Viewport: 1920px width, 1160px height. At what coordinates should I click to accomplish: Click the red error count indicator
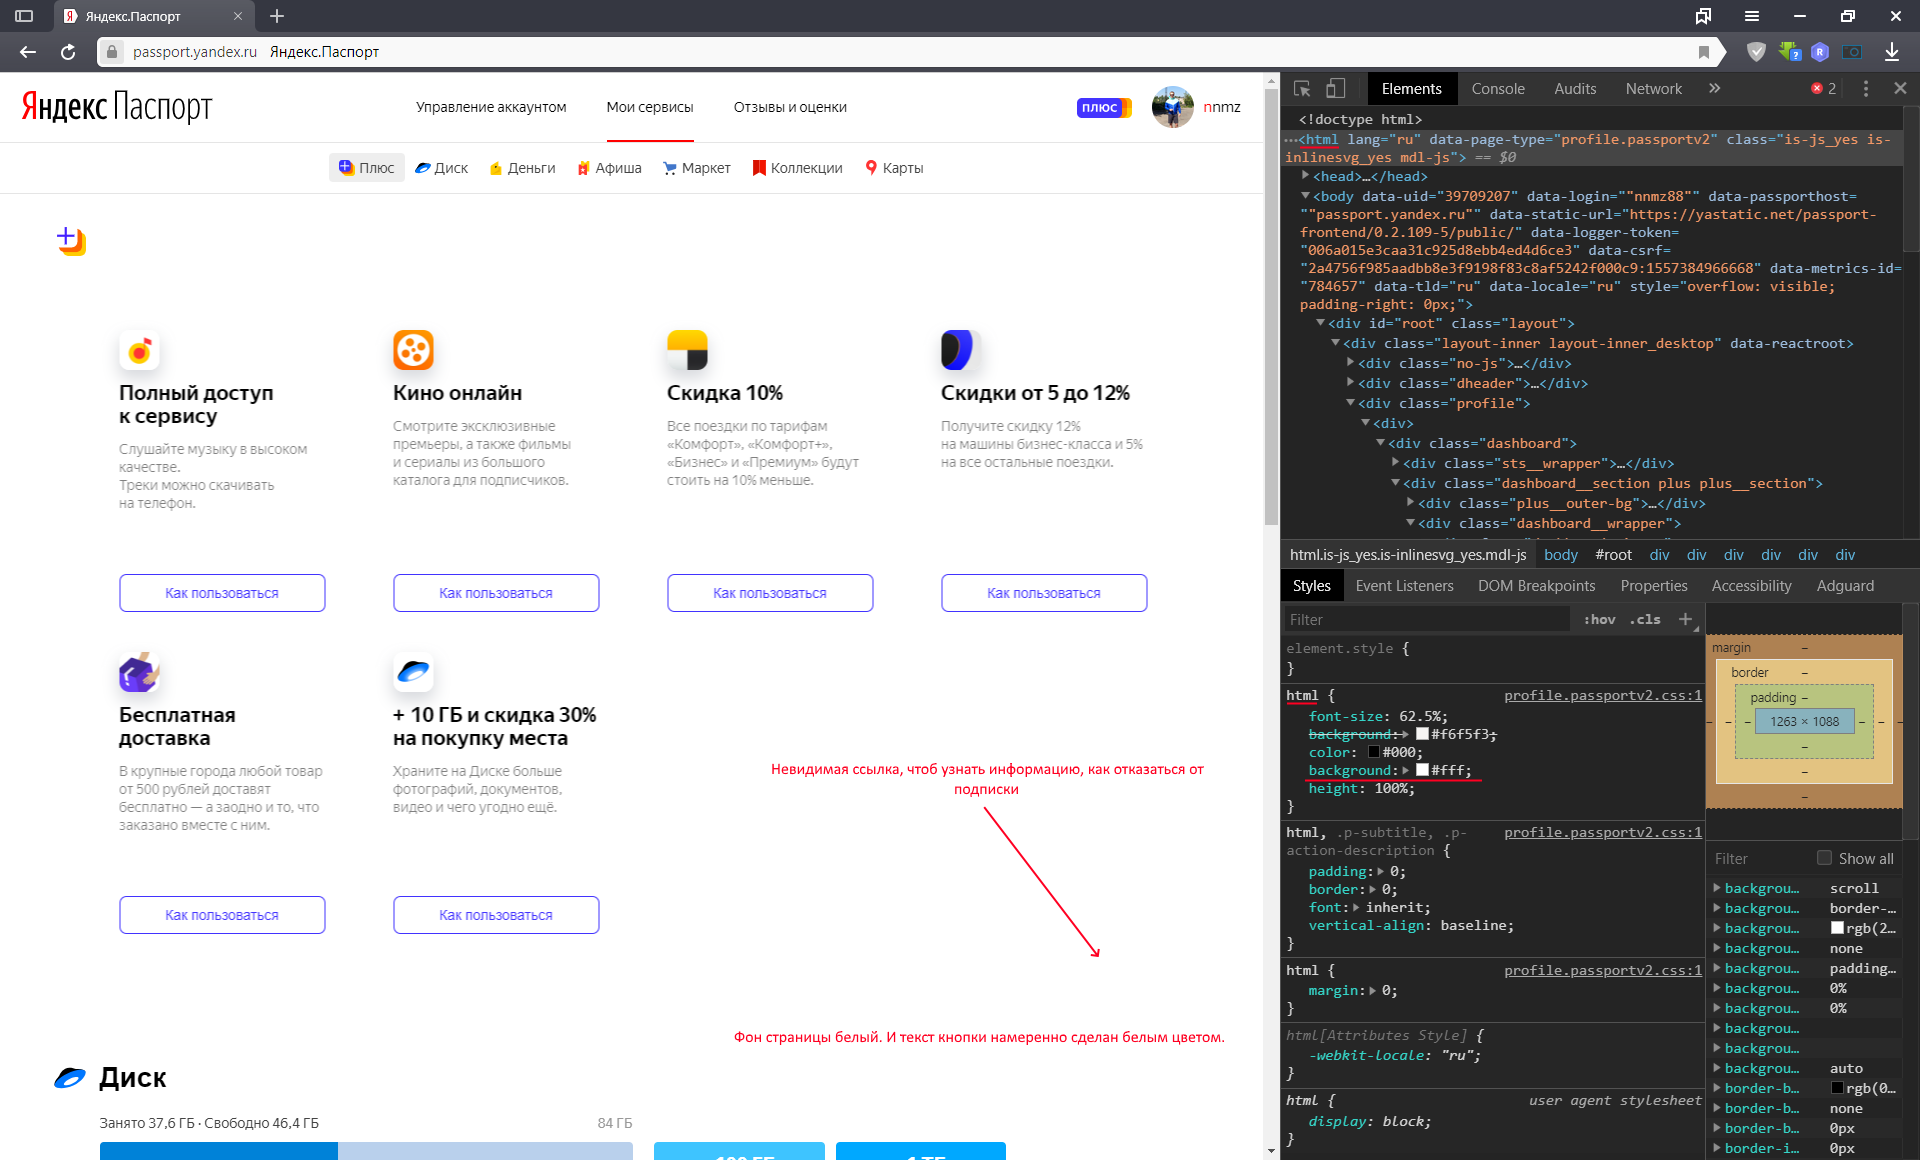point(1824,89)
